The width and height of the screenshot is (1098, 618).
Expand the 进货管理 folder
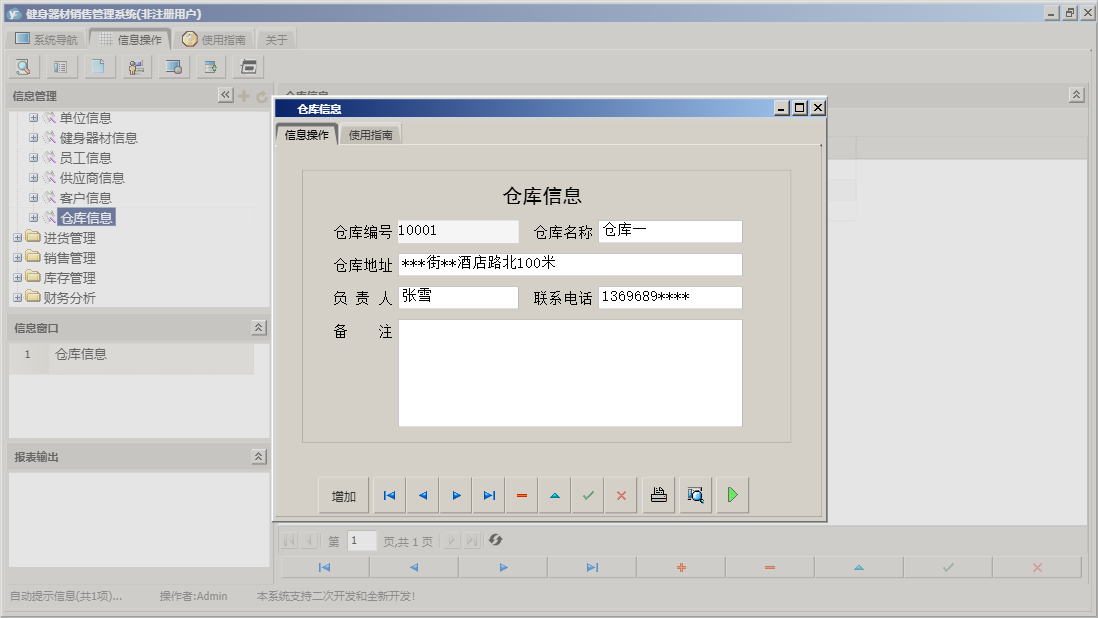coord(17,237)
